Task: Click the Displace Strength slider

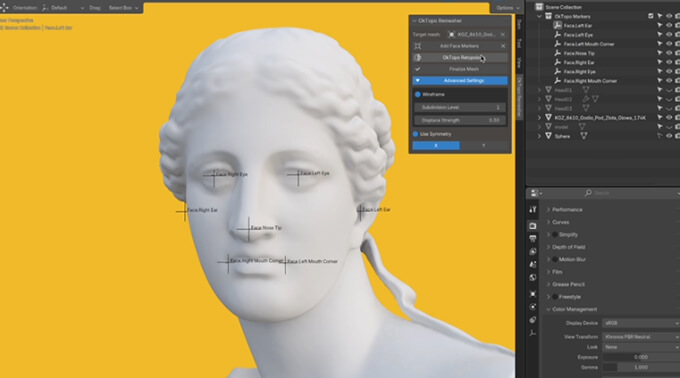Action: point(460,120)
